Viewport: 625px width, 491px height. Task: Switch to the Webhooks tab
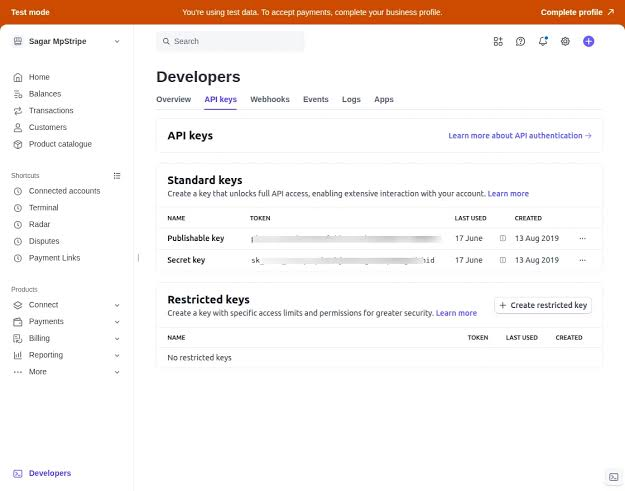coord(270,100)
